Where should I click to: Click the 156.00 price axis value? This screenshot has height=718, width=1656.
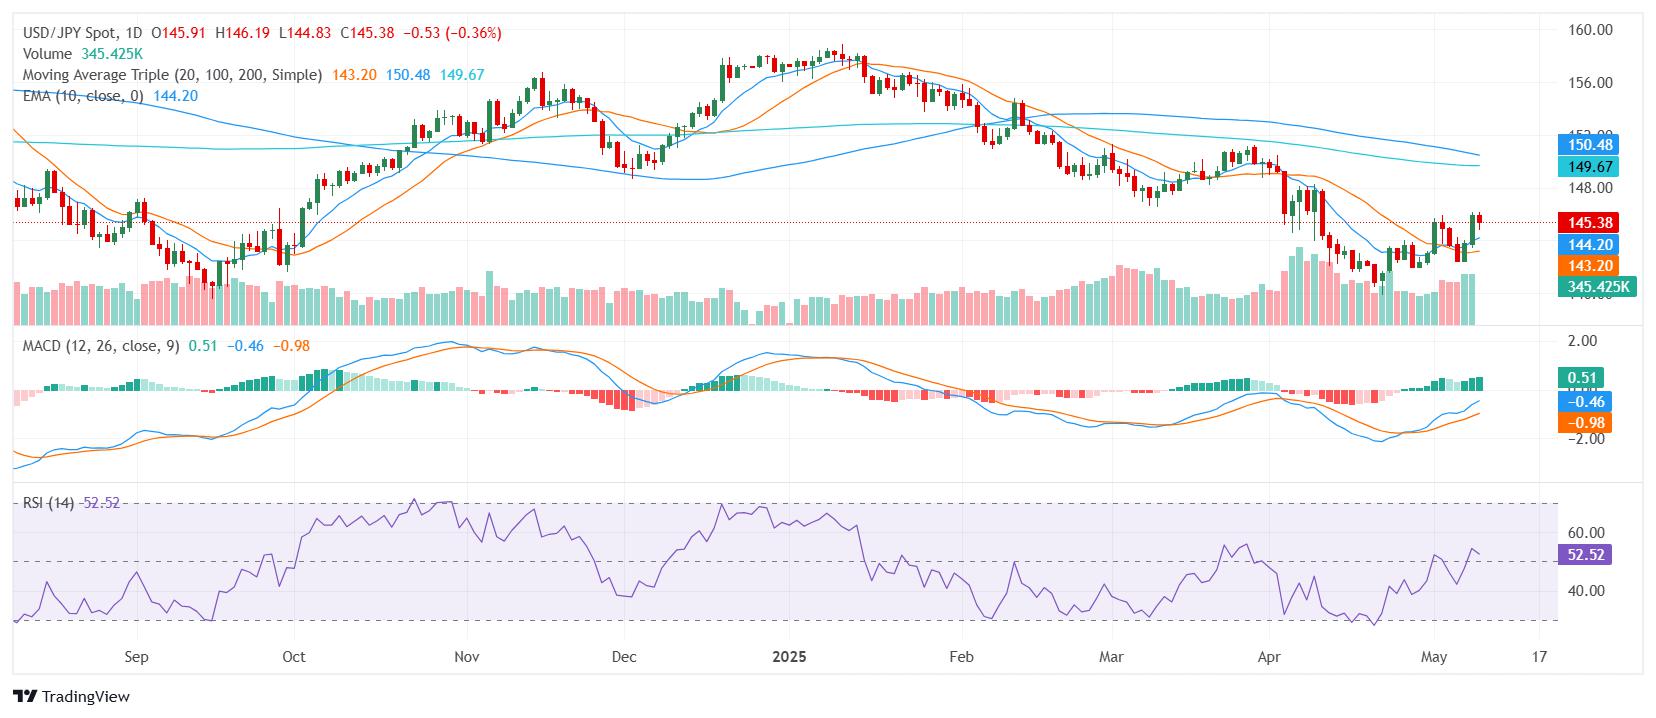(1590, 83)
